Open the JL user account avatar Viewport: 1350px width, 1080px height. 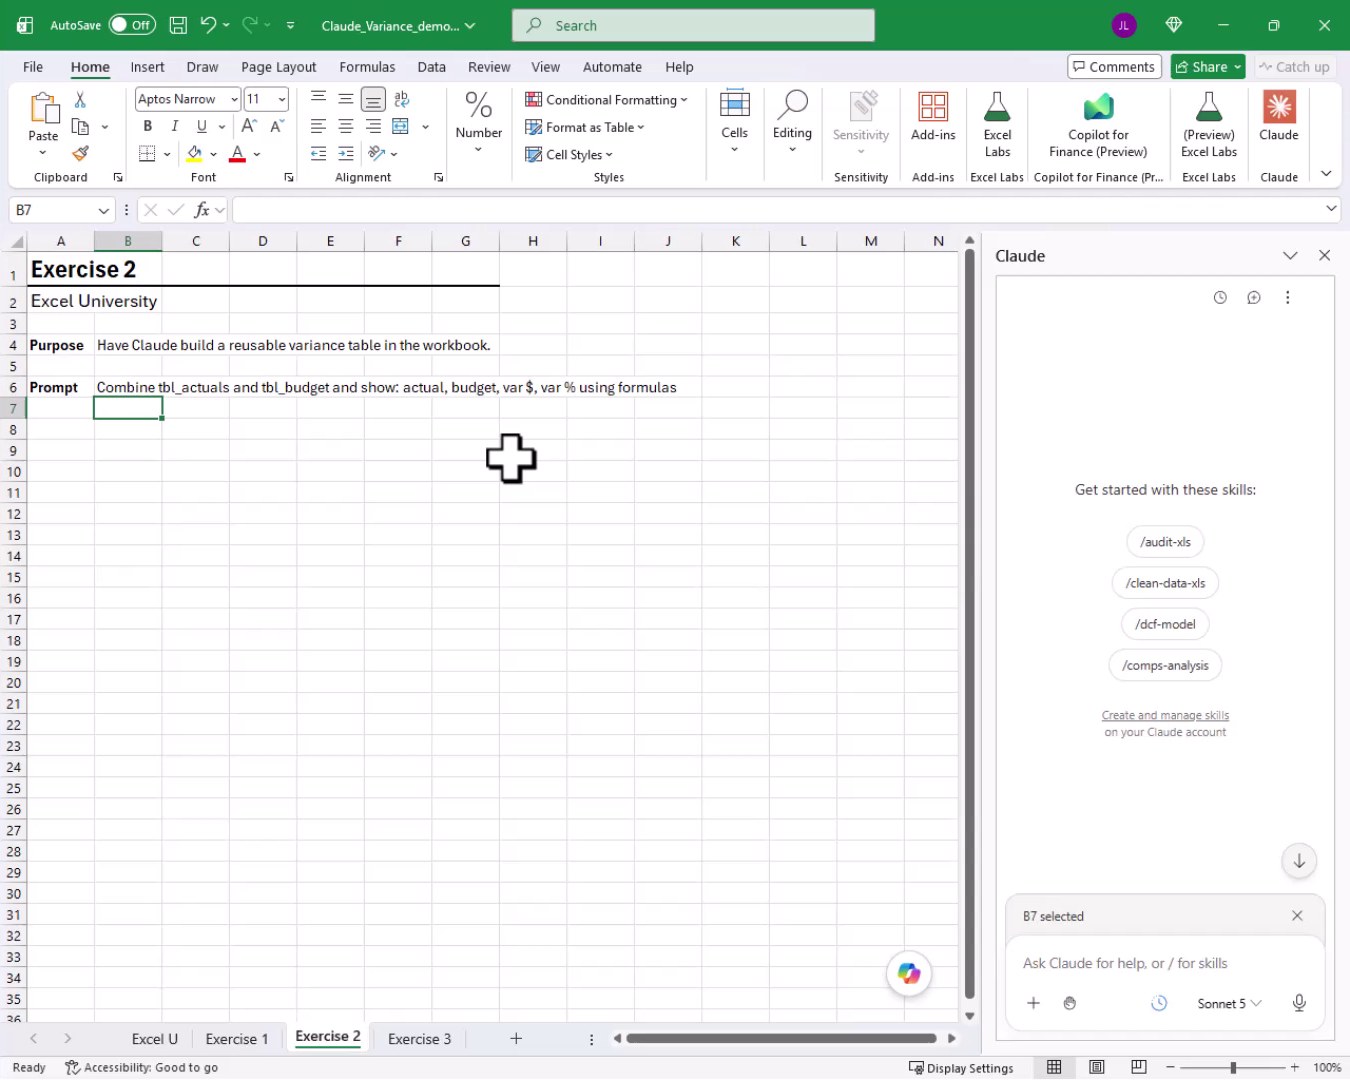pos(1124,26)
